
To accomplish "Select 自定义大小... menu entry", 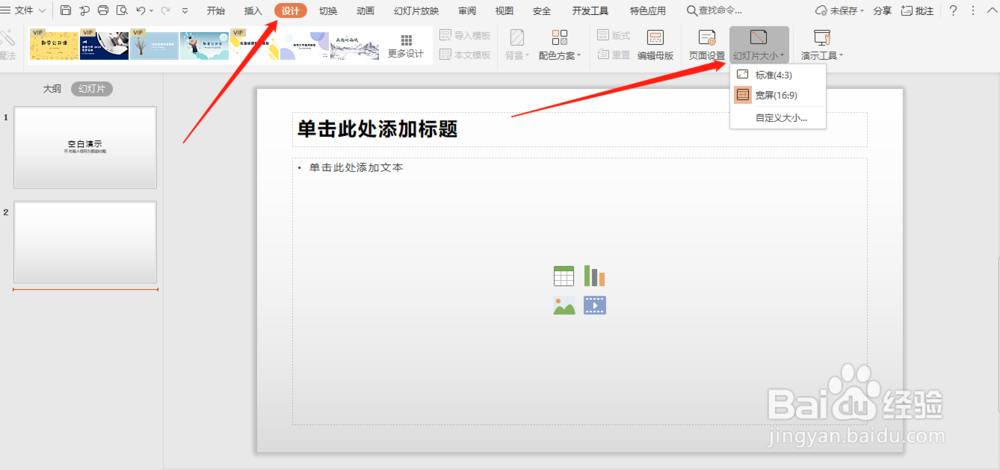I will 778,118.
